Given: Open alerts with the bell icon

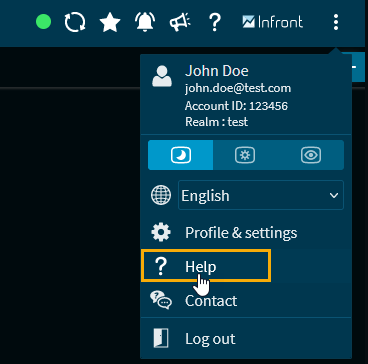Looking at the screenshot, I should [145, 22].
